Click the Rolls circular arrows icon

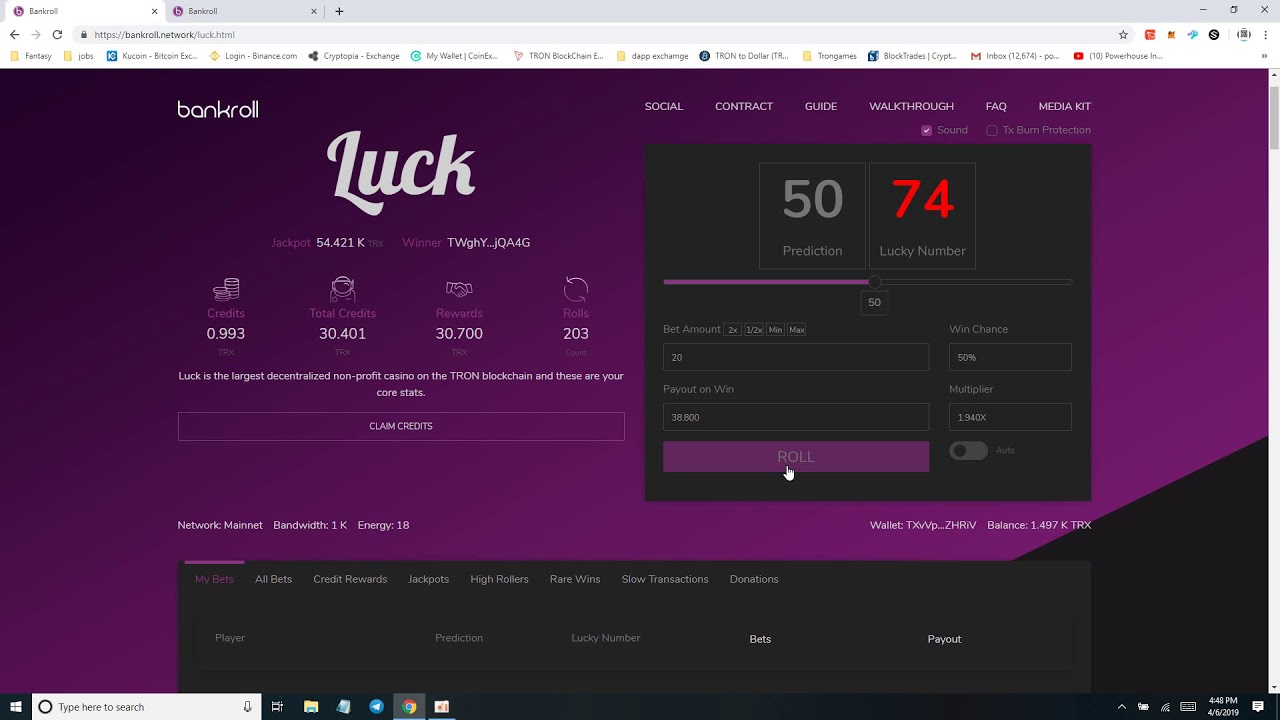[576, 289]
